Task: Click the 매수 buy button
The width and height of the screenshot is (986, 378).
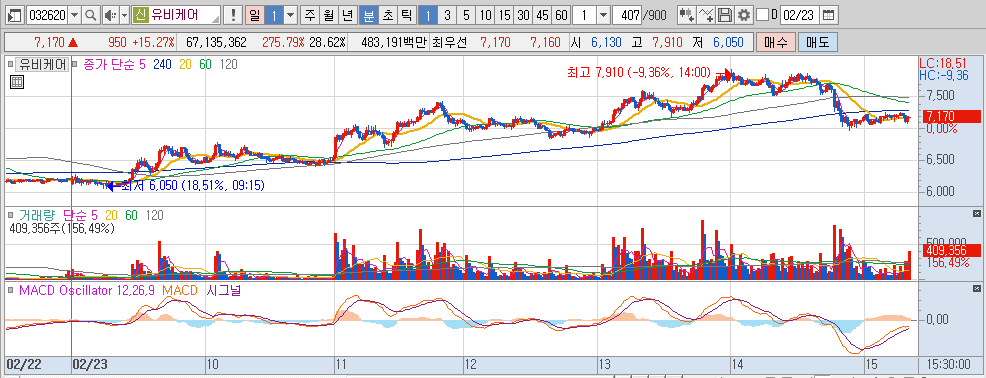Action: click(x=775, y=43)
